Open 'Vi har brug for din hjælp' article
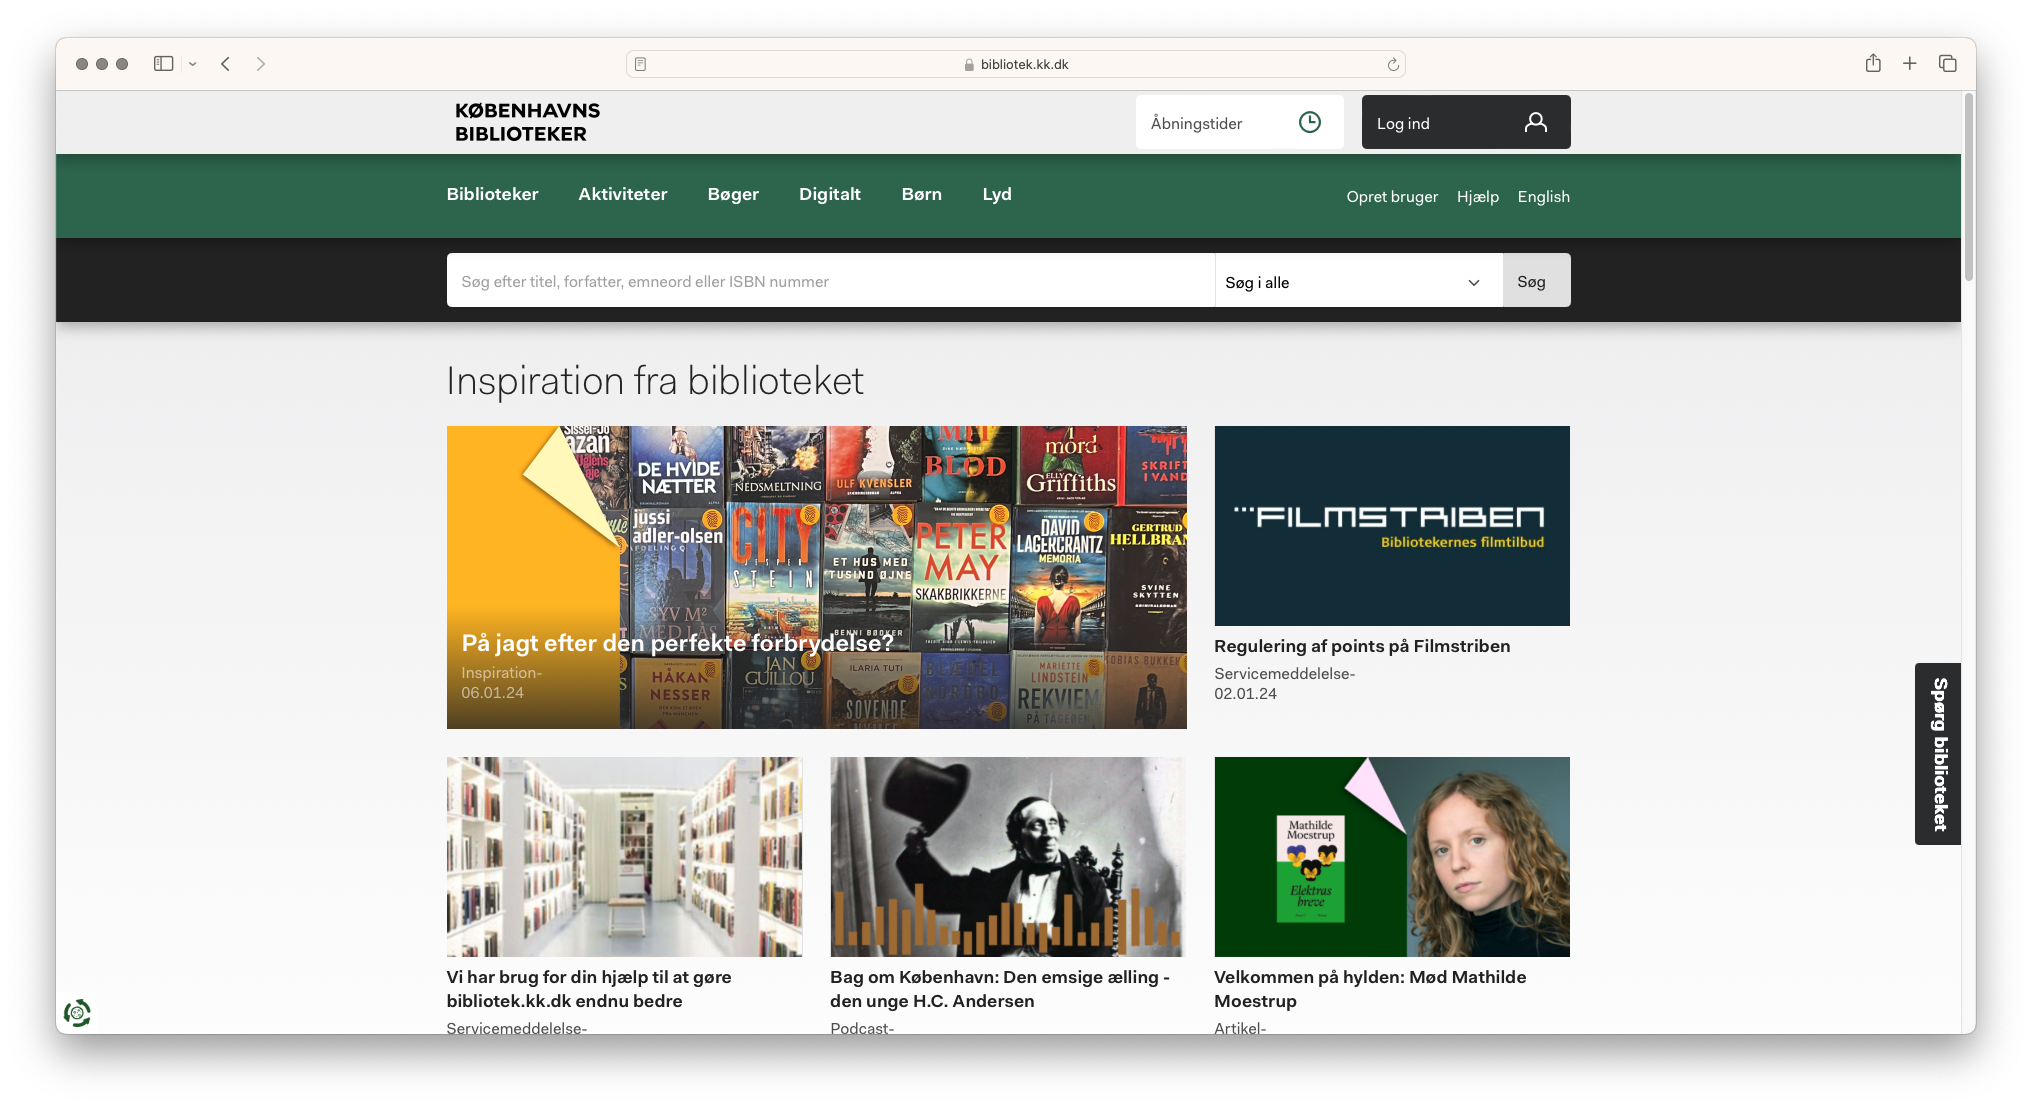Viewport: 2032px width, 1108px height. [x=588, y=989]
